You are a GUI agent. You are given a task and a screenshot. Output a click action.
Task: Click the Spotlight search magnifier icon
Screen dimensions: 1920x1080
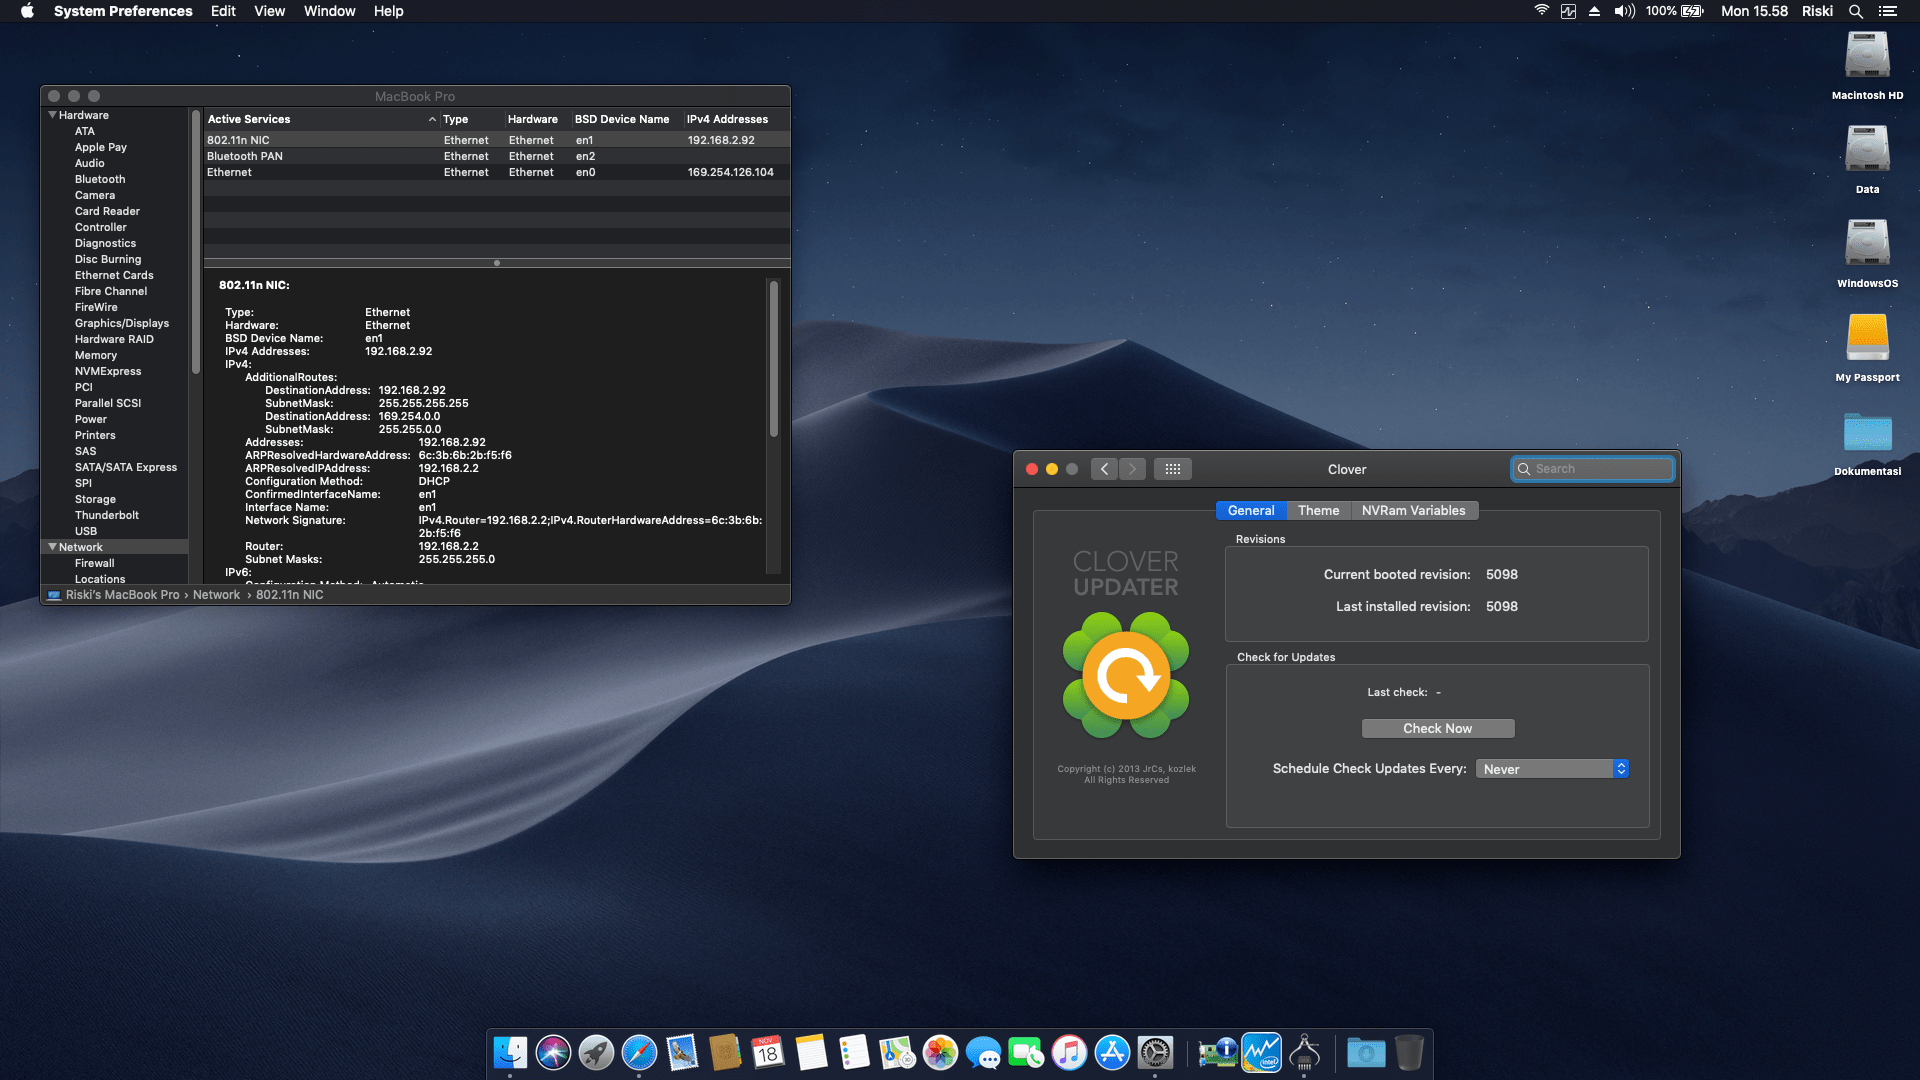click(1855, 11)
